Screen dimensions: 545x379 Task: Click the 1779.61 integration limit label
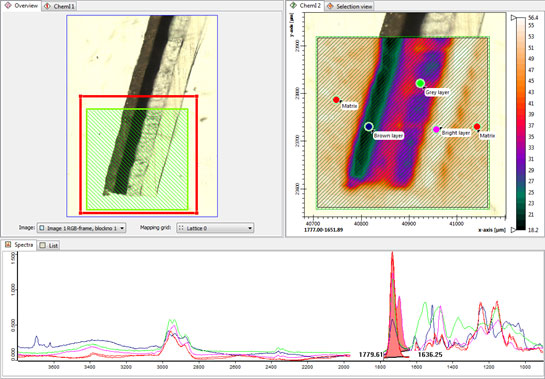pos(371,355)
